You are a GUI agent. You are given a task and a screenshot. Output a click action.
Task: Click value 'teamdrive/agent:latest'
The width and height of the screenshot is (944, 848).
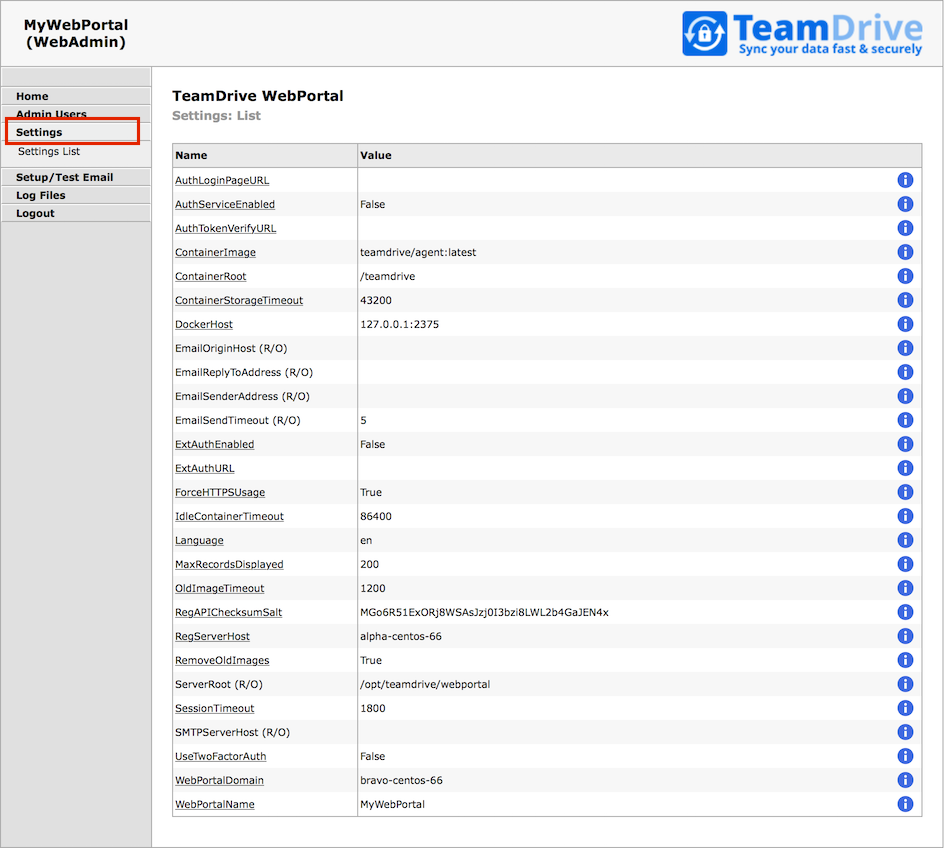point(418,253)
